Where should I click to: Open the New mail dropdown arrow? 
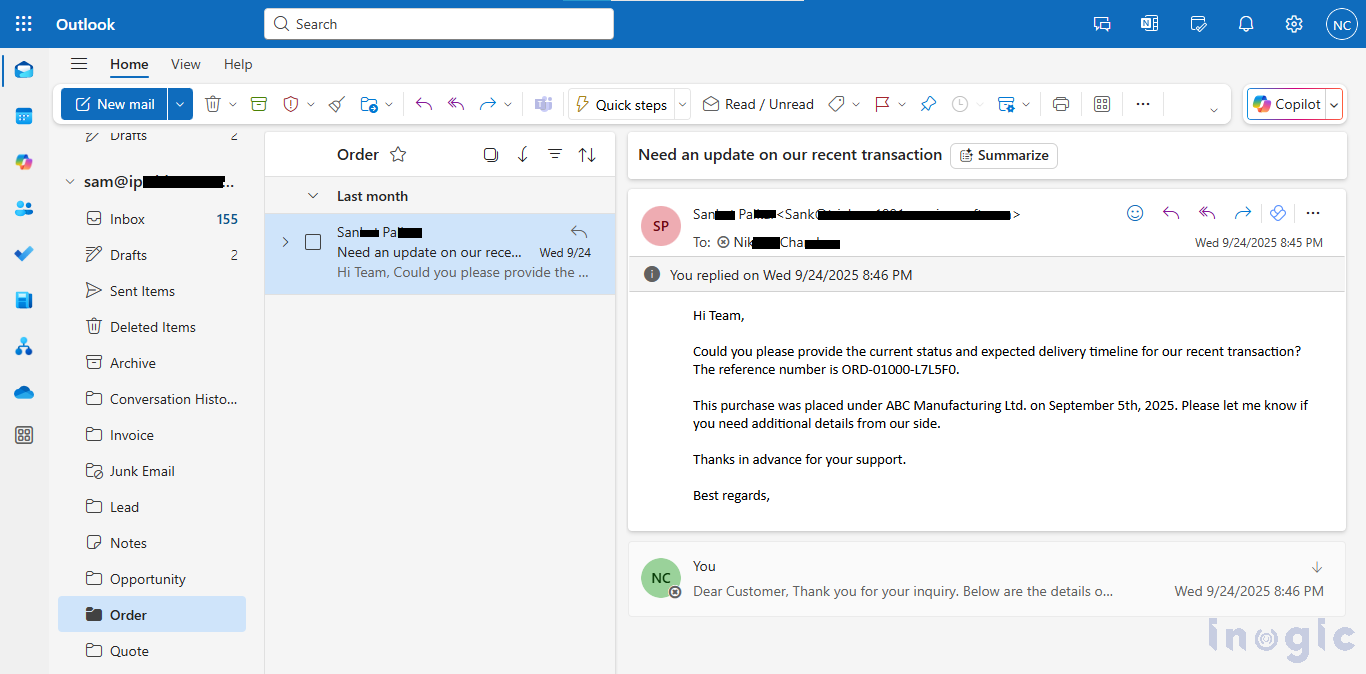pos(180,104)
